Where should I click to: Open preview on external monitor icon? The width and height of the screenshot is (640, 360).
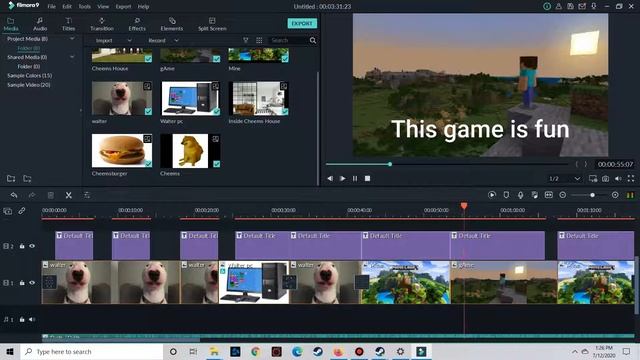[593, 178]
